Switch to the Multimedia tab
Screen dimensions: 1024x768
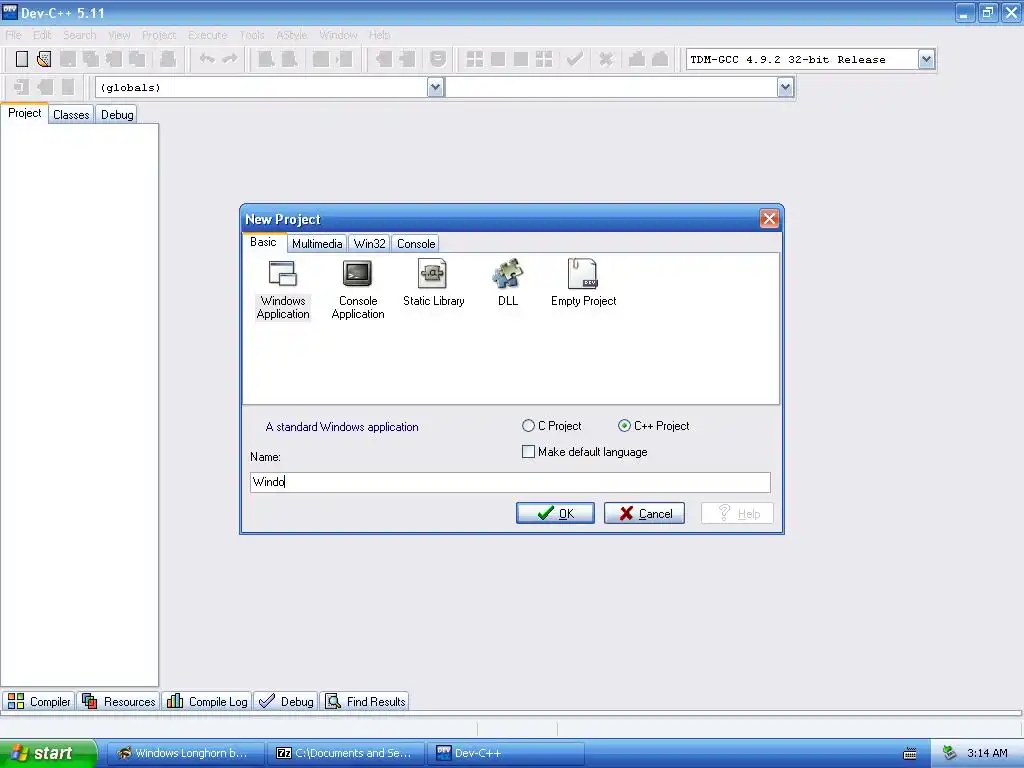[x=317, y=244]
